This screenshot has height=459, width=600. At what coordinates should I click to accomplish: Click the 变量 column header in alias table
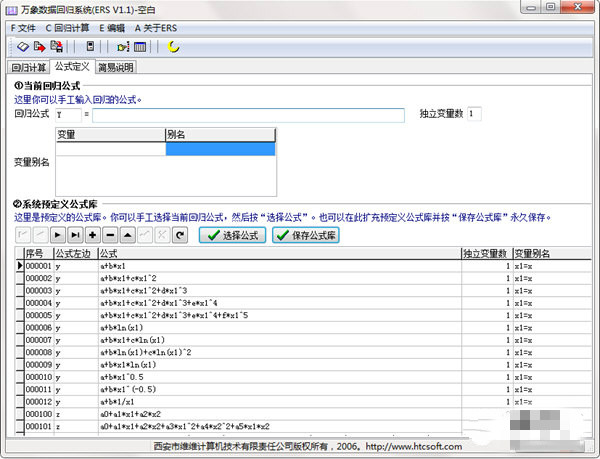111,135
